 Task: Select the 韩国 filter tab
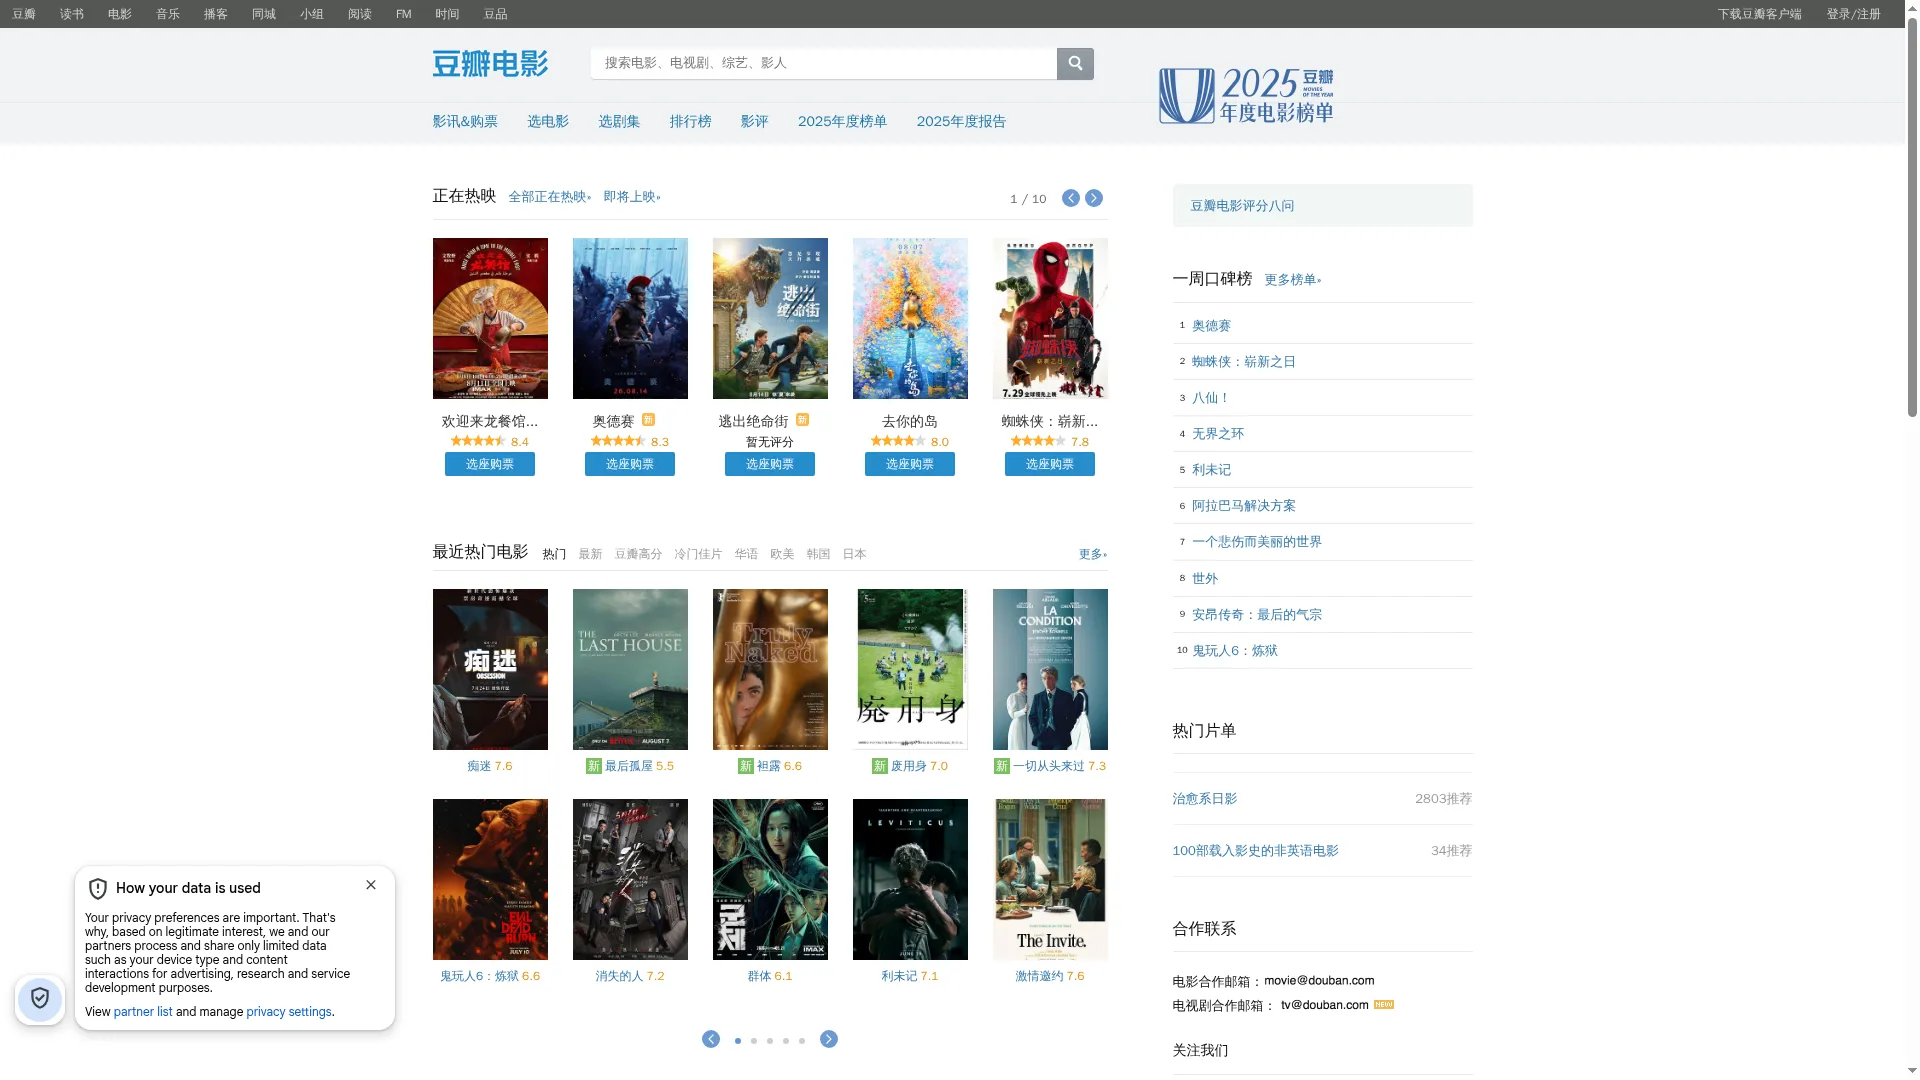coord(818,554)
